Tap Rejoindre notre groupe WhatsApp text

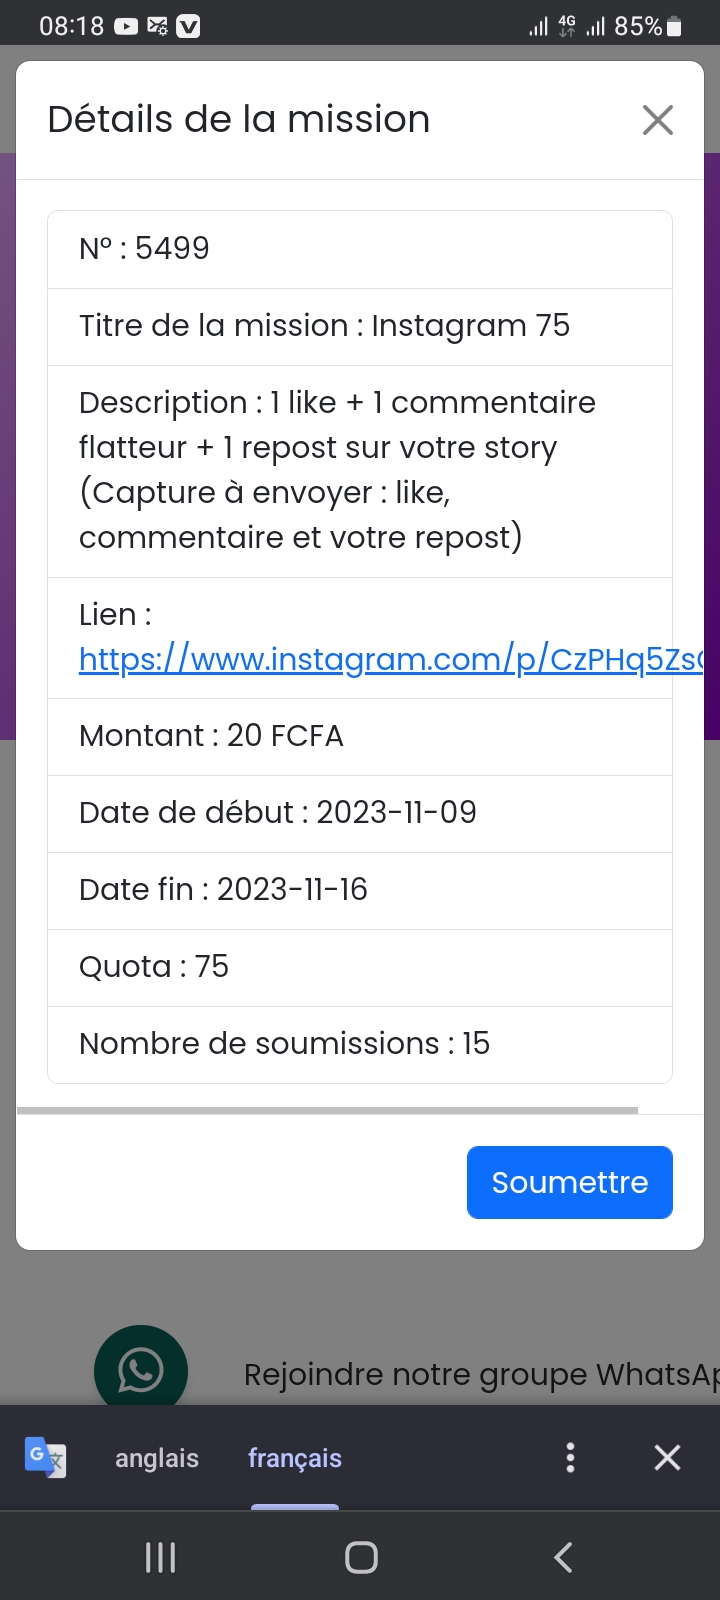pos(480,1375)
